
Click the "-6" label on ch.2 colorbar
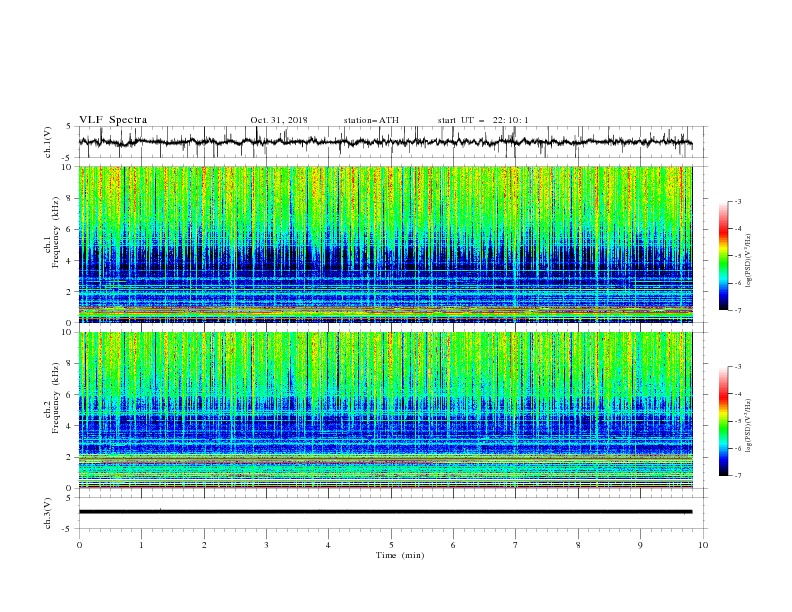[737, 448]
